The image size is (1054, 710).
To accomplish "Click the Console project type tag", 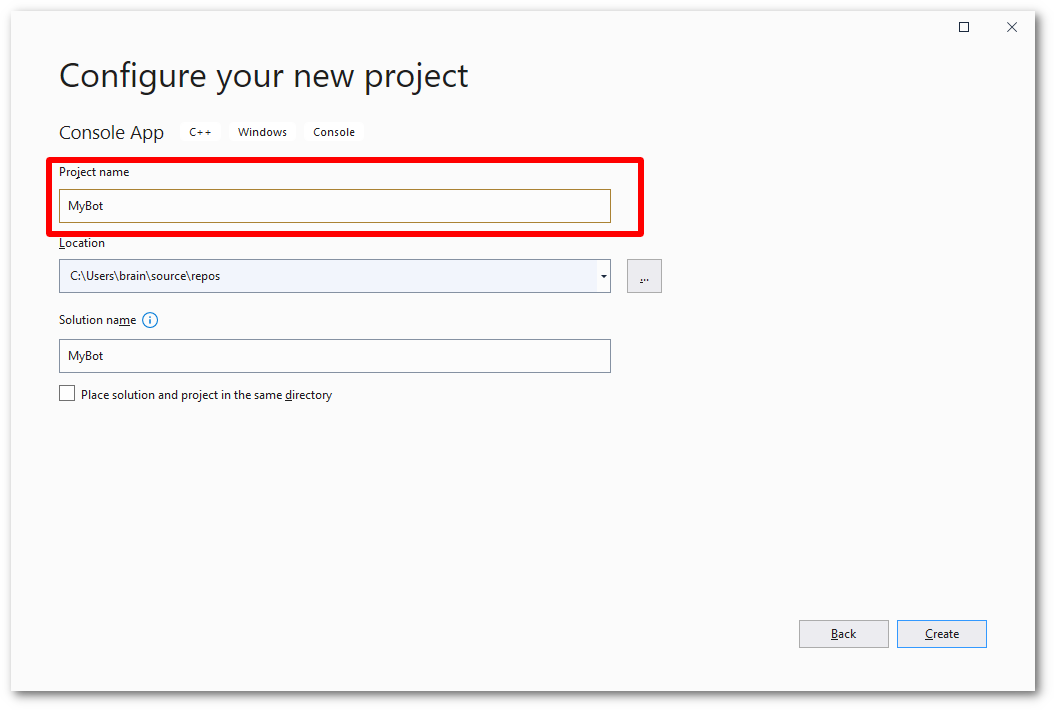I will coord(334,132).
